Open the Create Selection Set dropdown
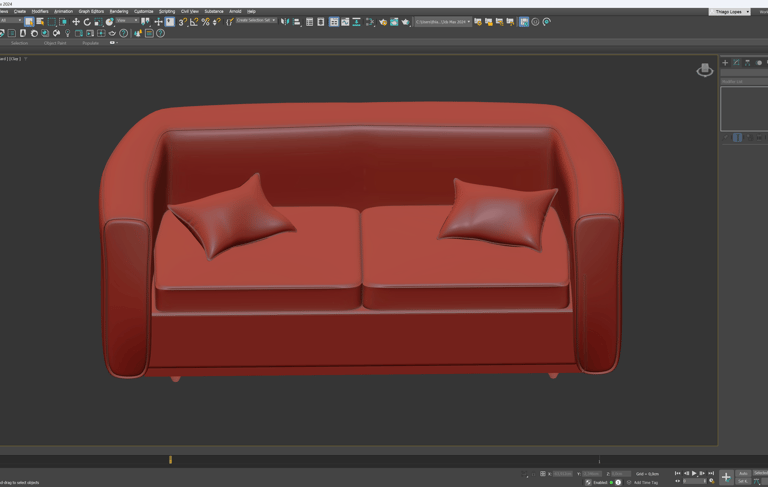 pyautogui.click(x=256, y=21)
